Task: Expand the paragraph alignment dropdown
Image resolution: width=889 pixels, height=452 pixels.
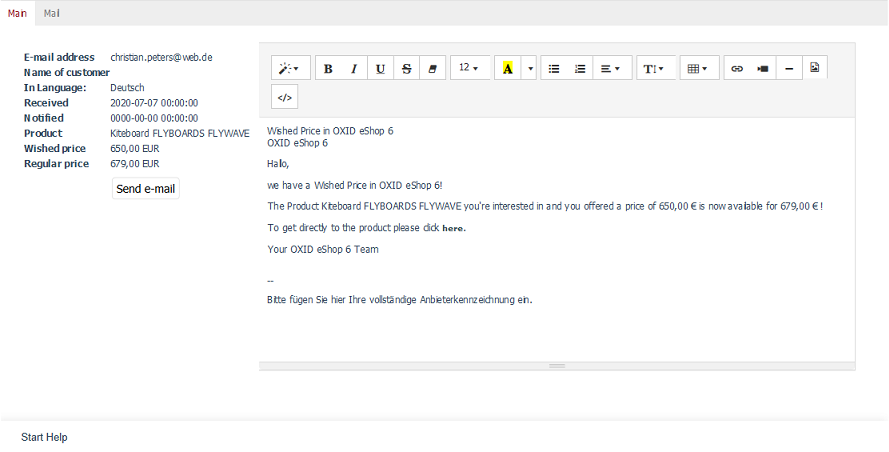Action: tap(611, 68)
